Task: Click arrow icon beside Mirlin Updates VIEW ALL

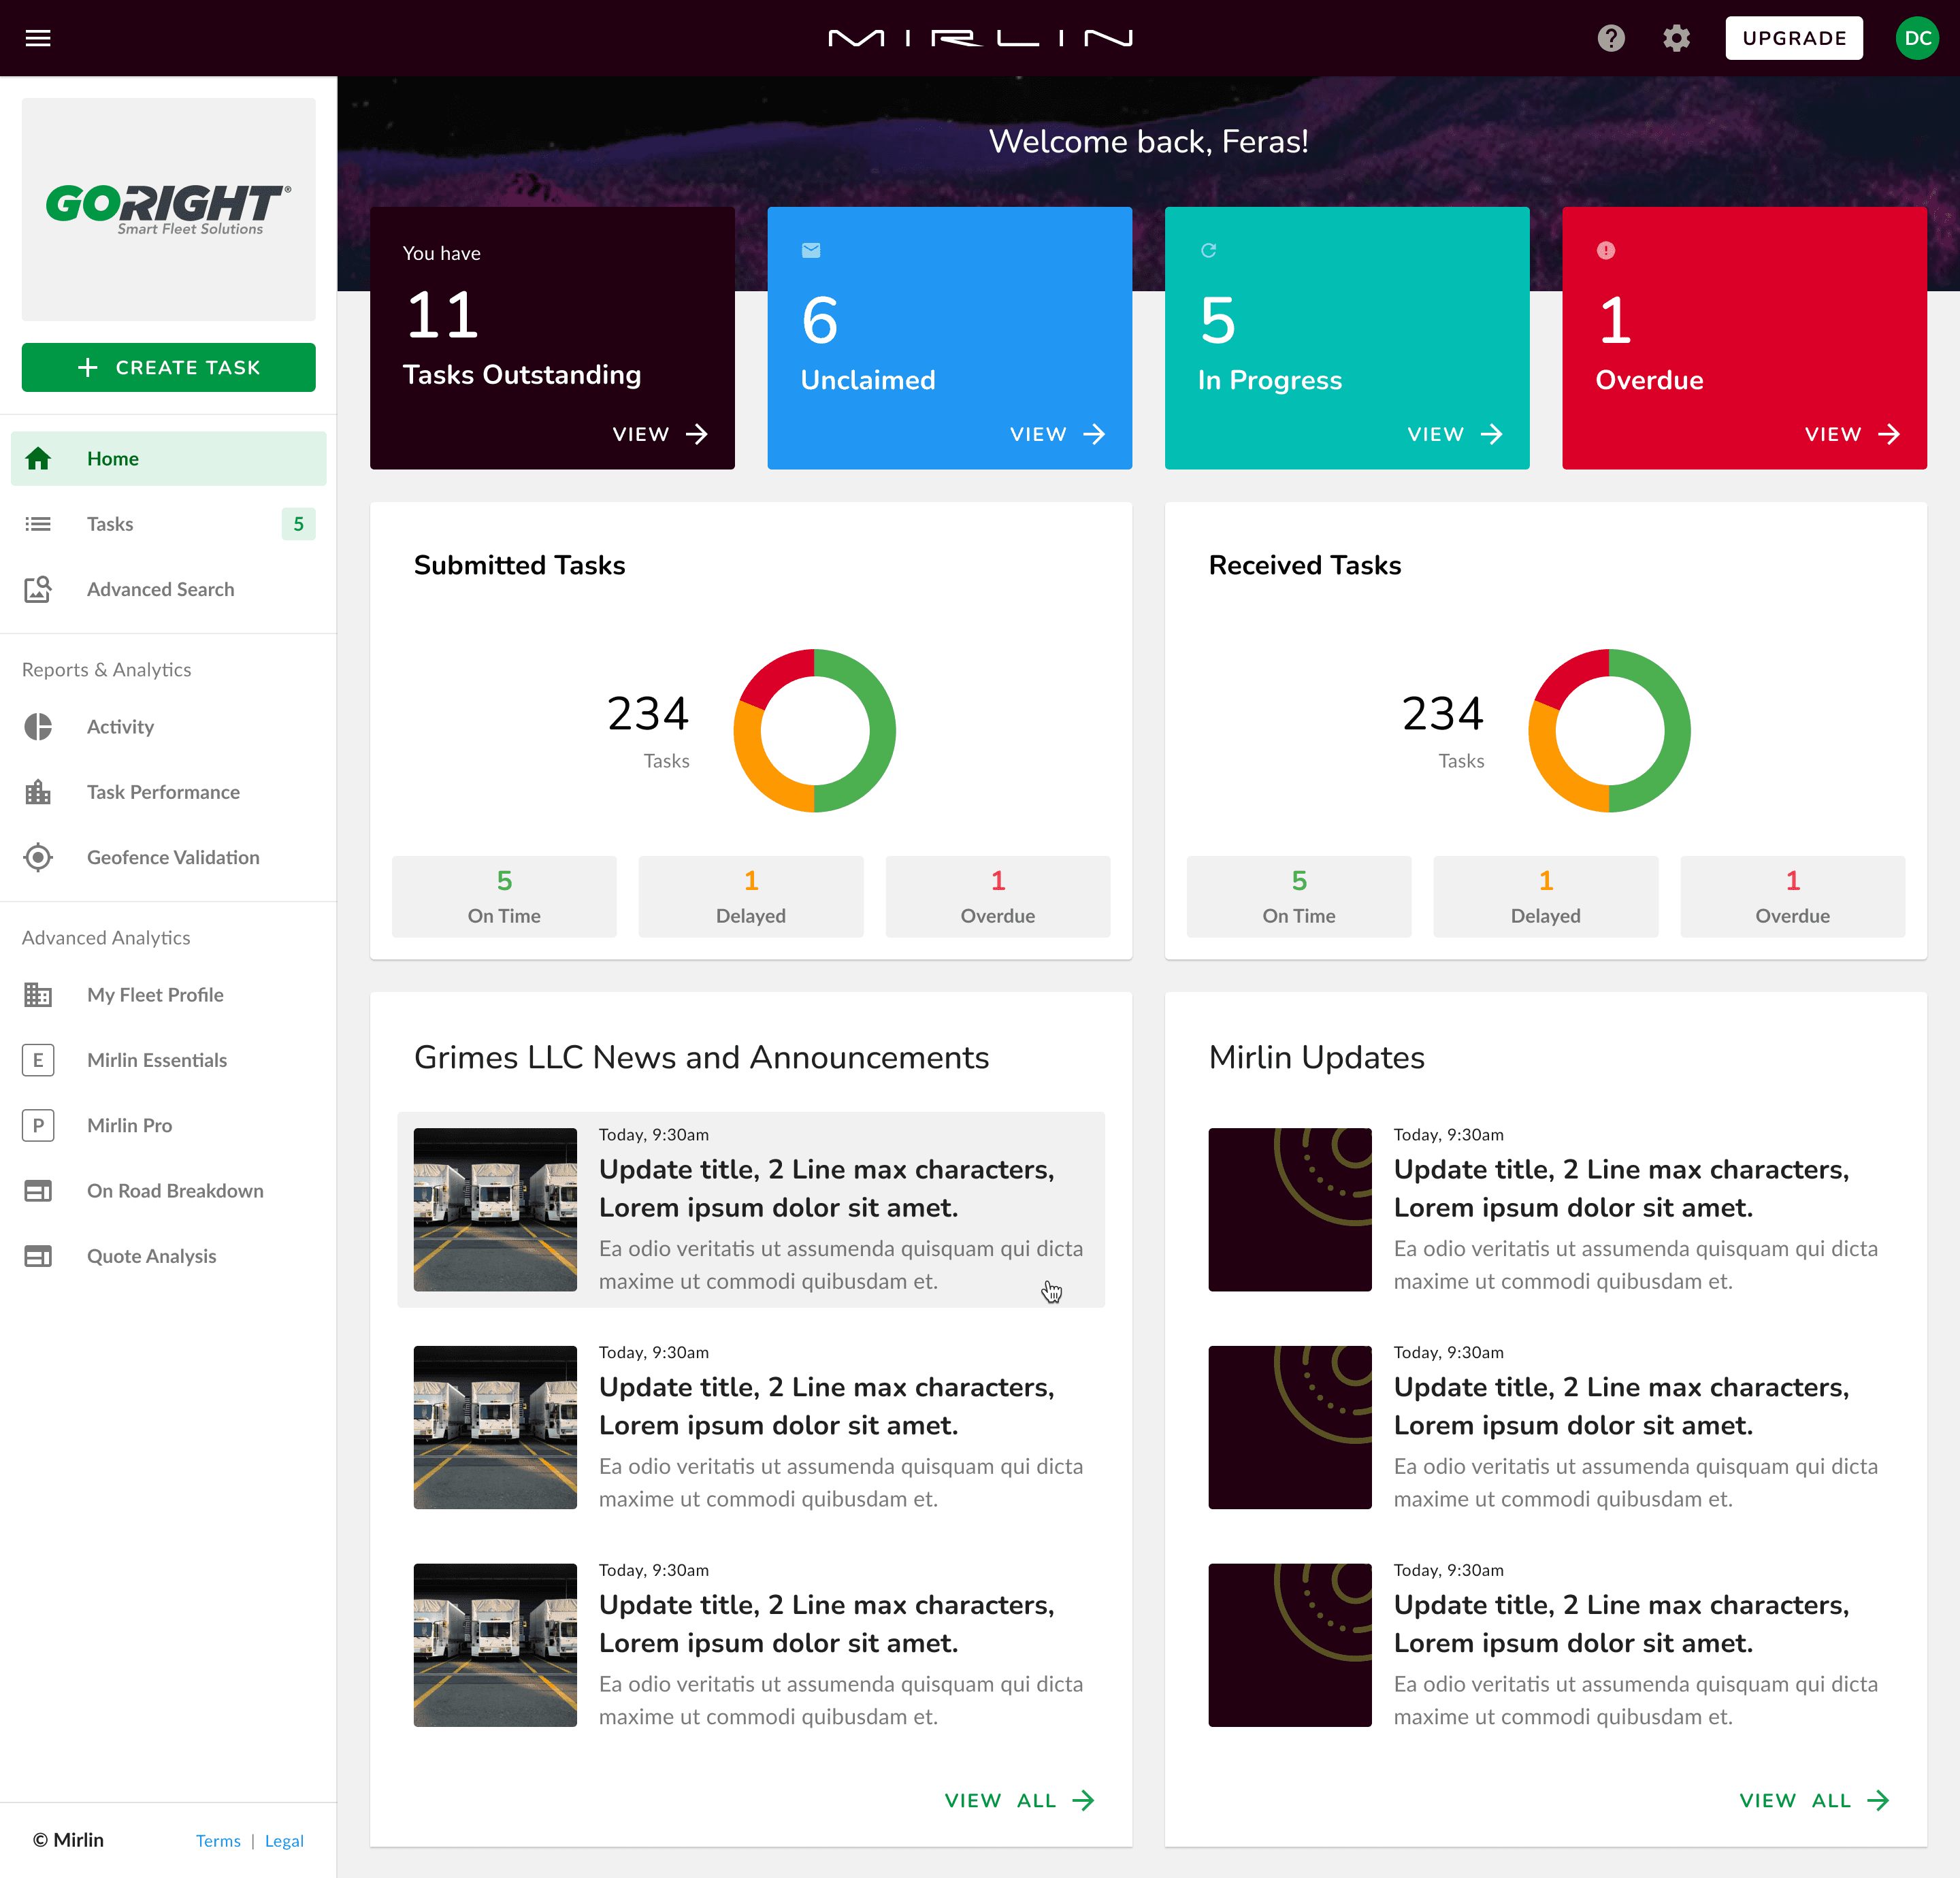Action: [x=1878, y=1800]
